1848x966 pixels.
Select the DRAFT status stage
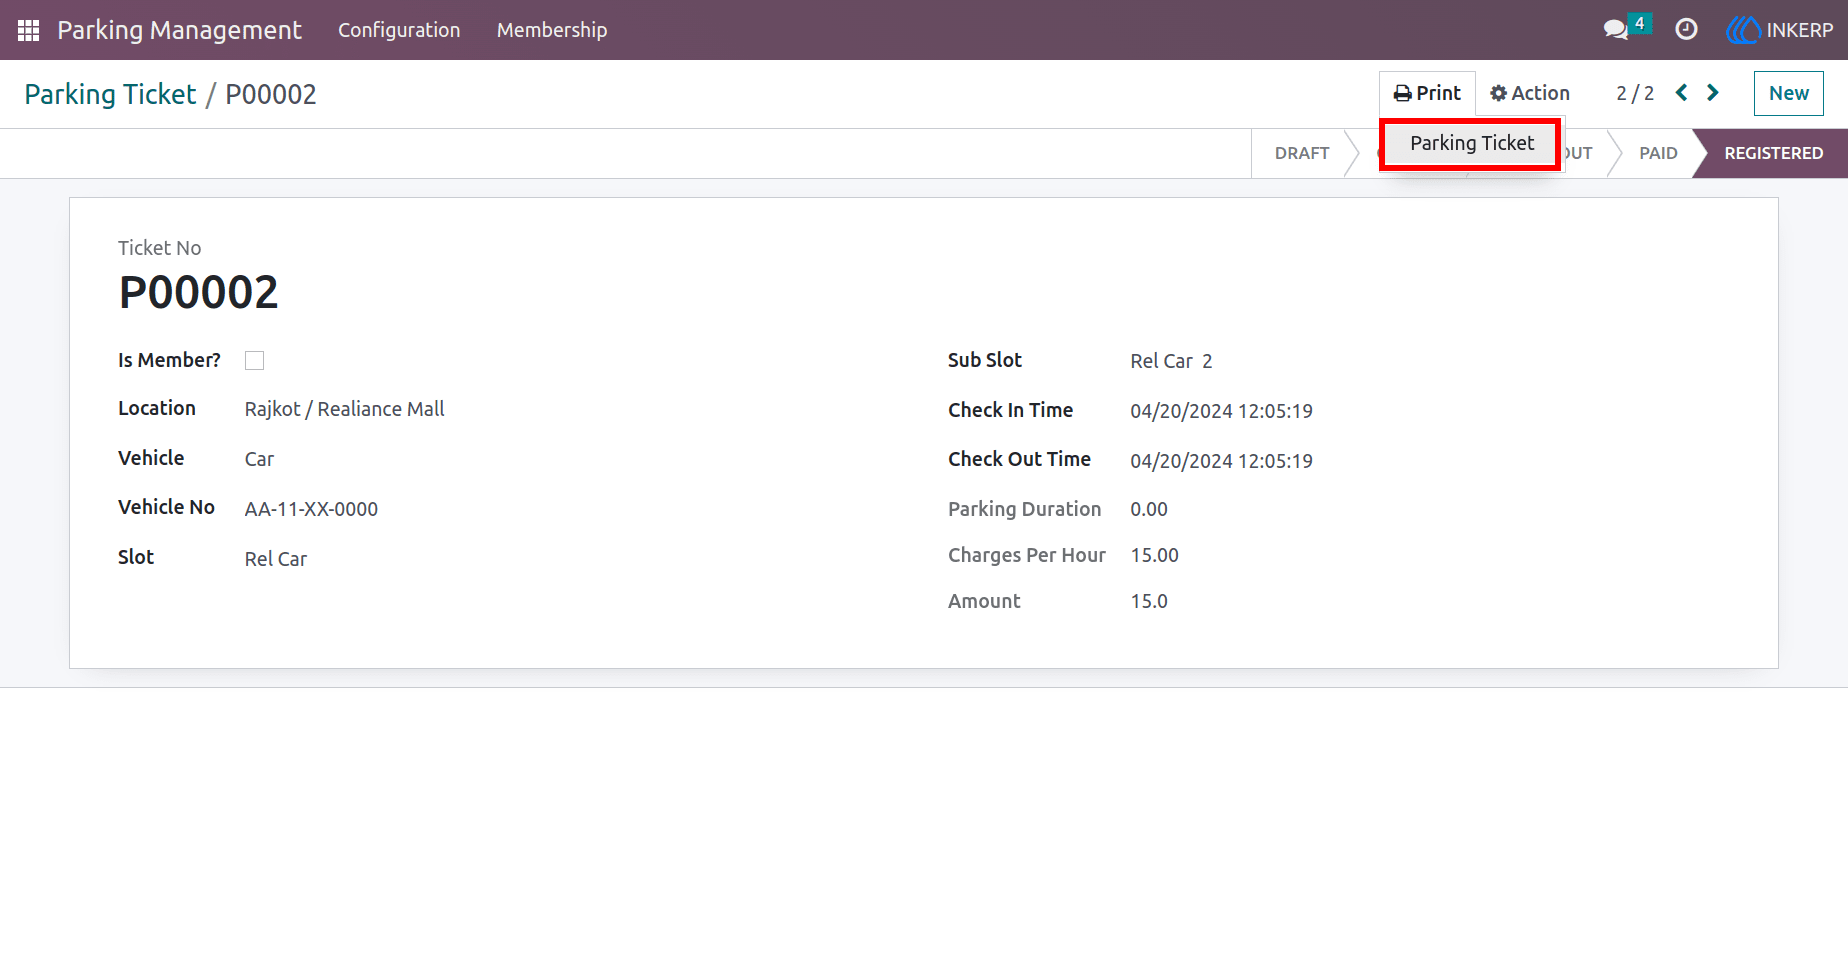1301,153
